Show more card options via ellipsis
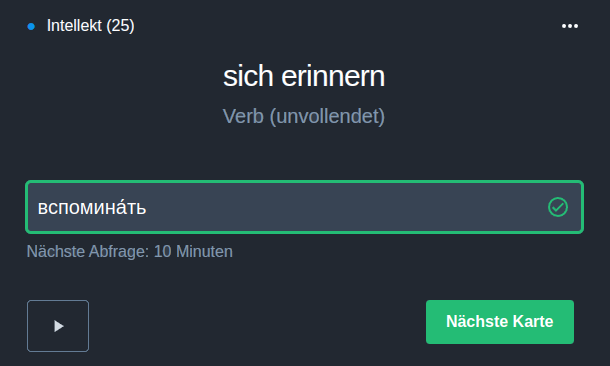Screen dimensions: 610x366 click(x=570, y=26)
